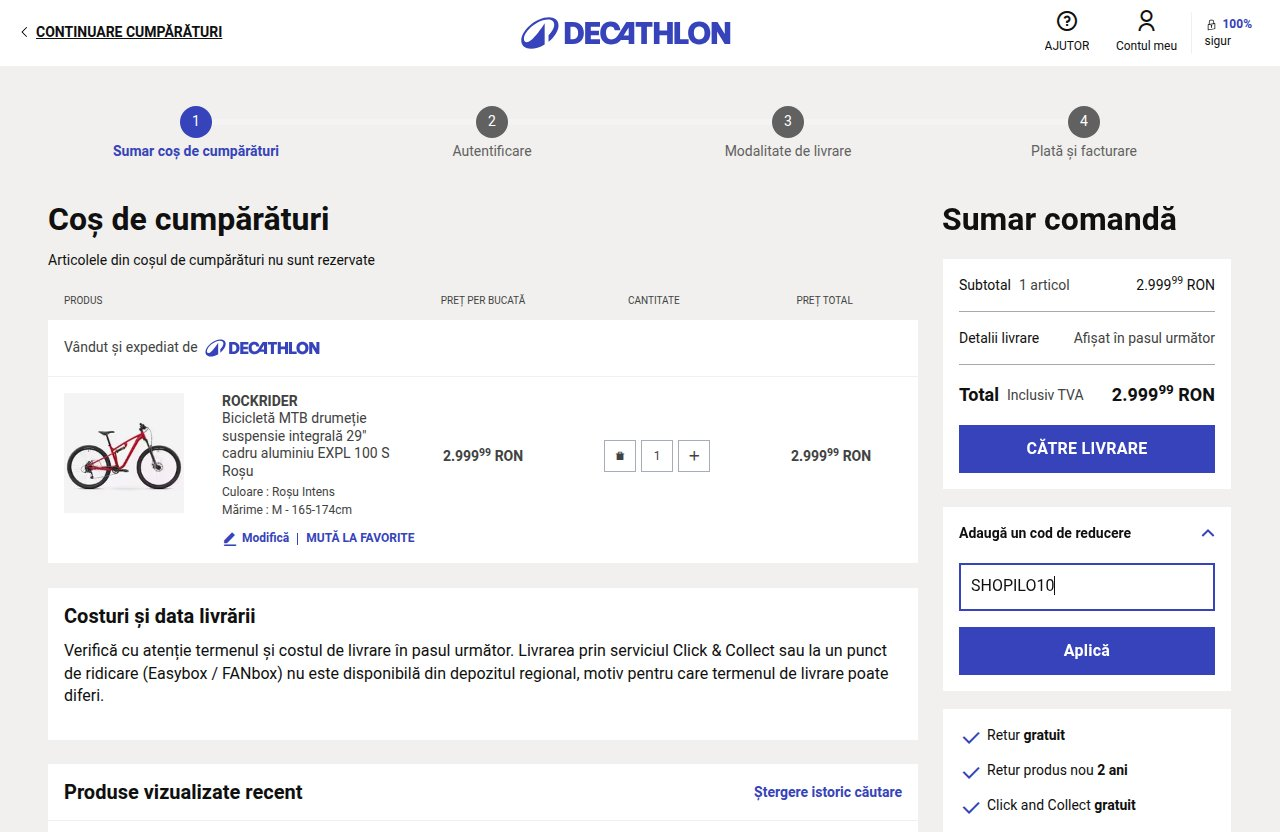Click the back arrow beside Continuare cumpărături
Image resolution: width=1280 pixels, height=832 pixels.
(x=24, y=32)
